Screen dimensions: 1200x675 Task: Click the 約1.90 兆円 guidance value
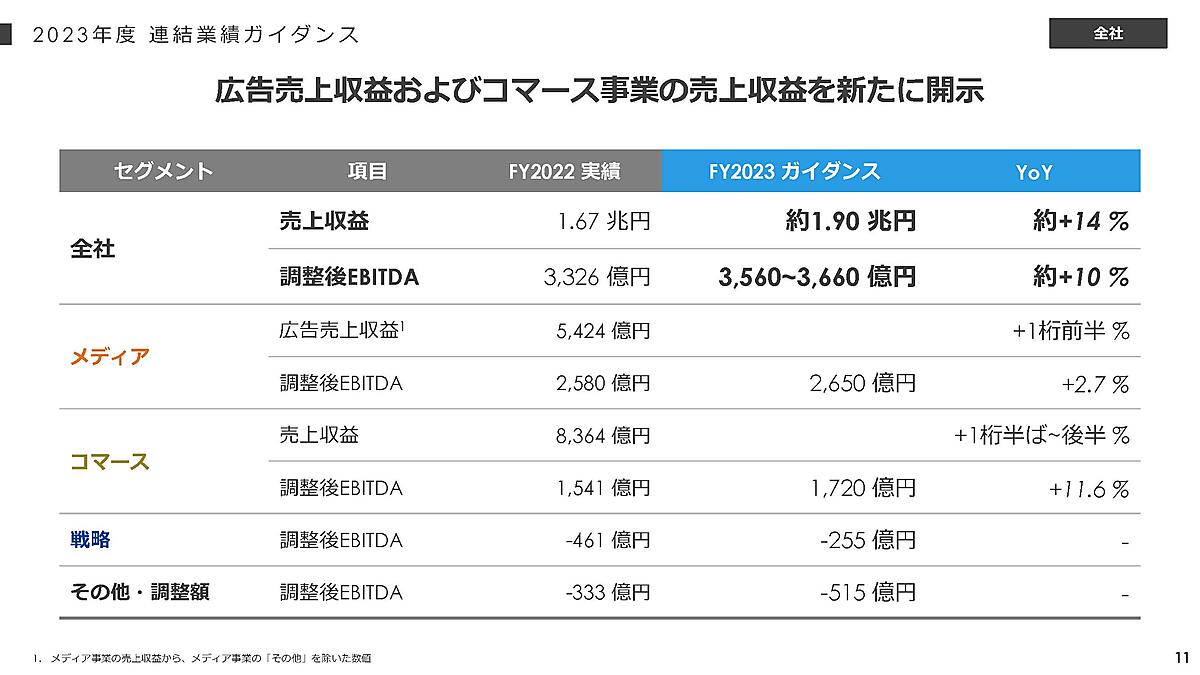(x=850, y=222)
